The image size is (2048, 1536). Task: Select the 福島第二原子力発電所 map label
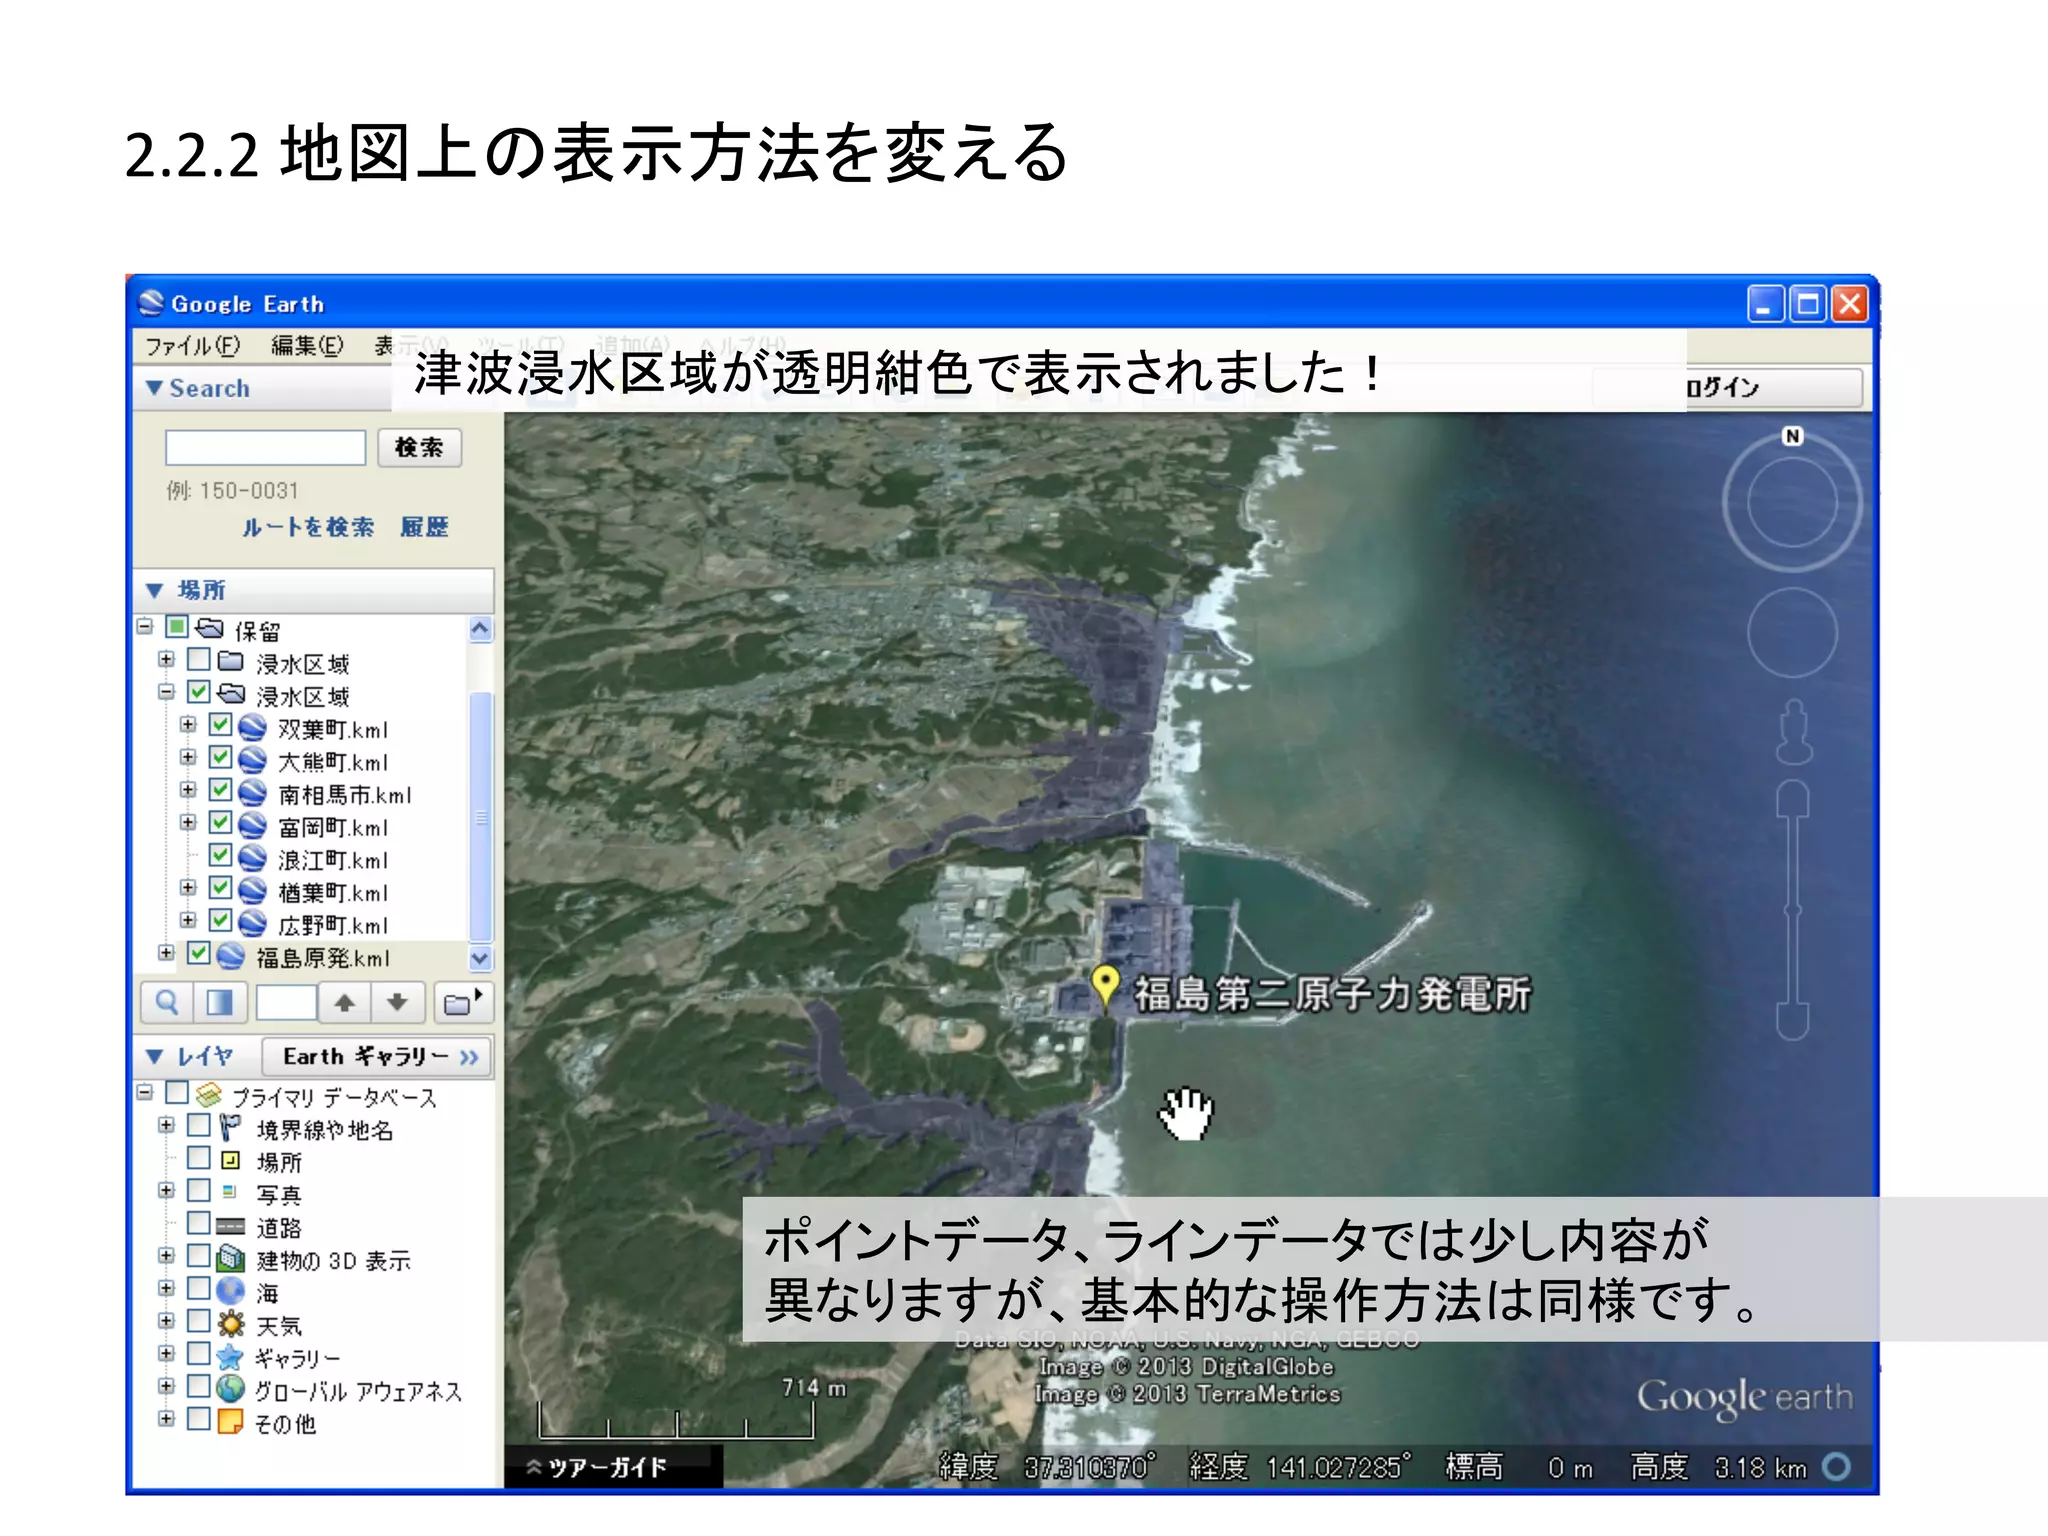tap(1332, 993)
